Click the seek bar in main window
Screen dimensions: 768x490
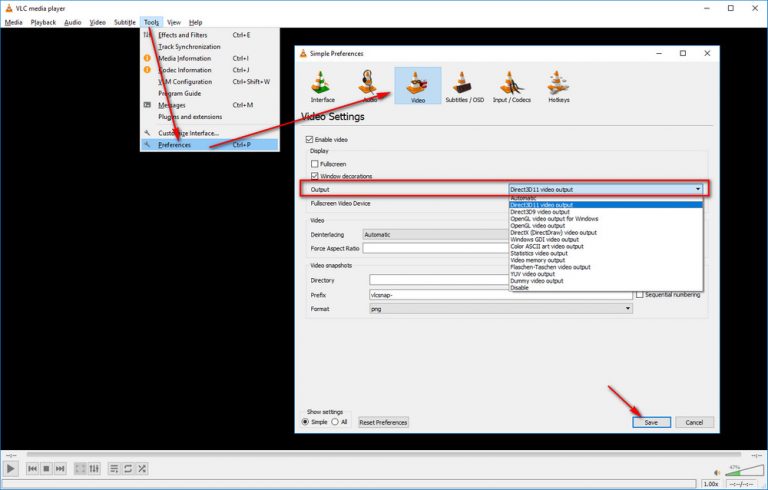[x=384, y=455]
